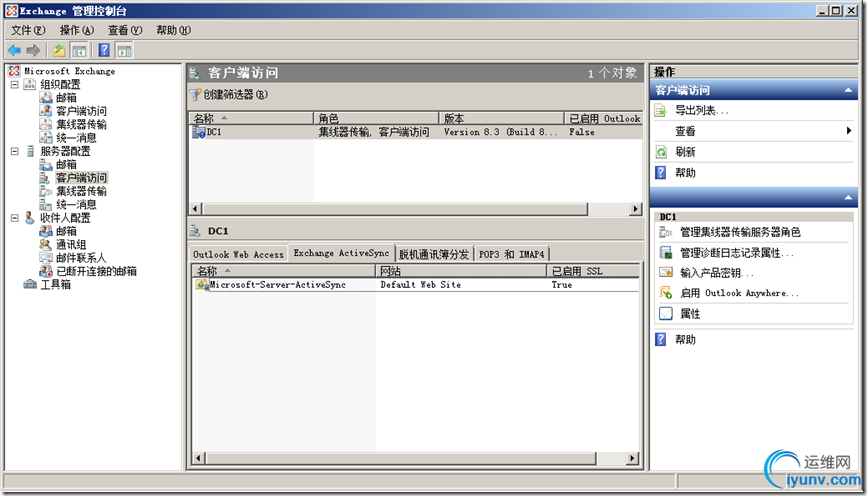Click 管理诊断日志记录属性 action
The image size is (867, 496).
point(737,253)
